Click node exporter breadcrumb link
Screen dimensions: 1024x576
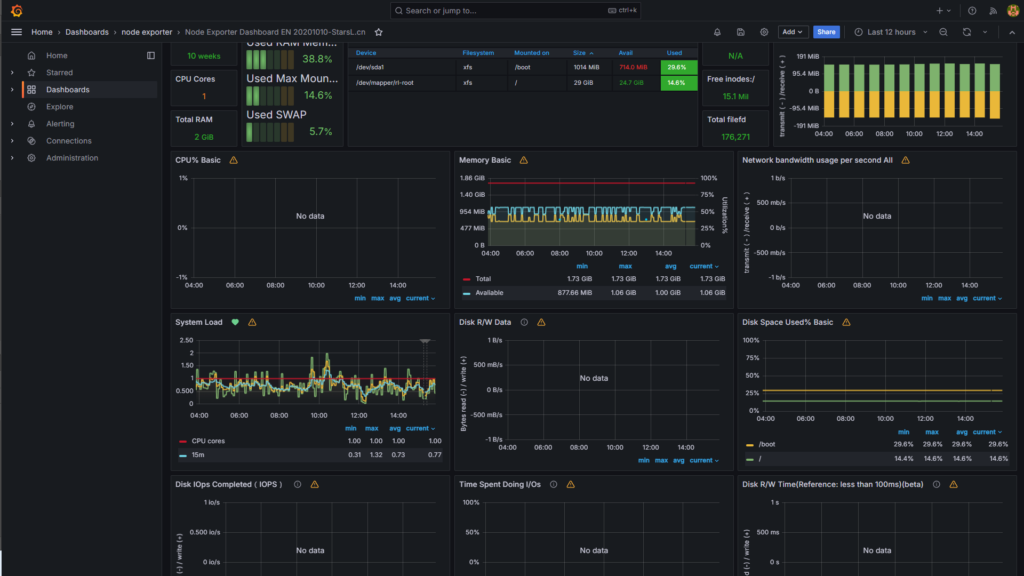(146, 32)
